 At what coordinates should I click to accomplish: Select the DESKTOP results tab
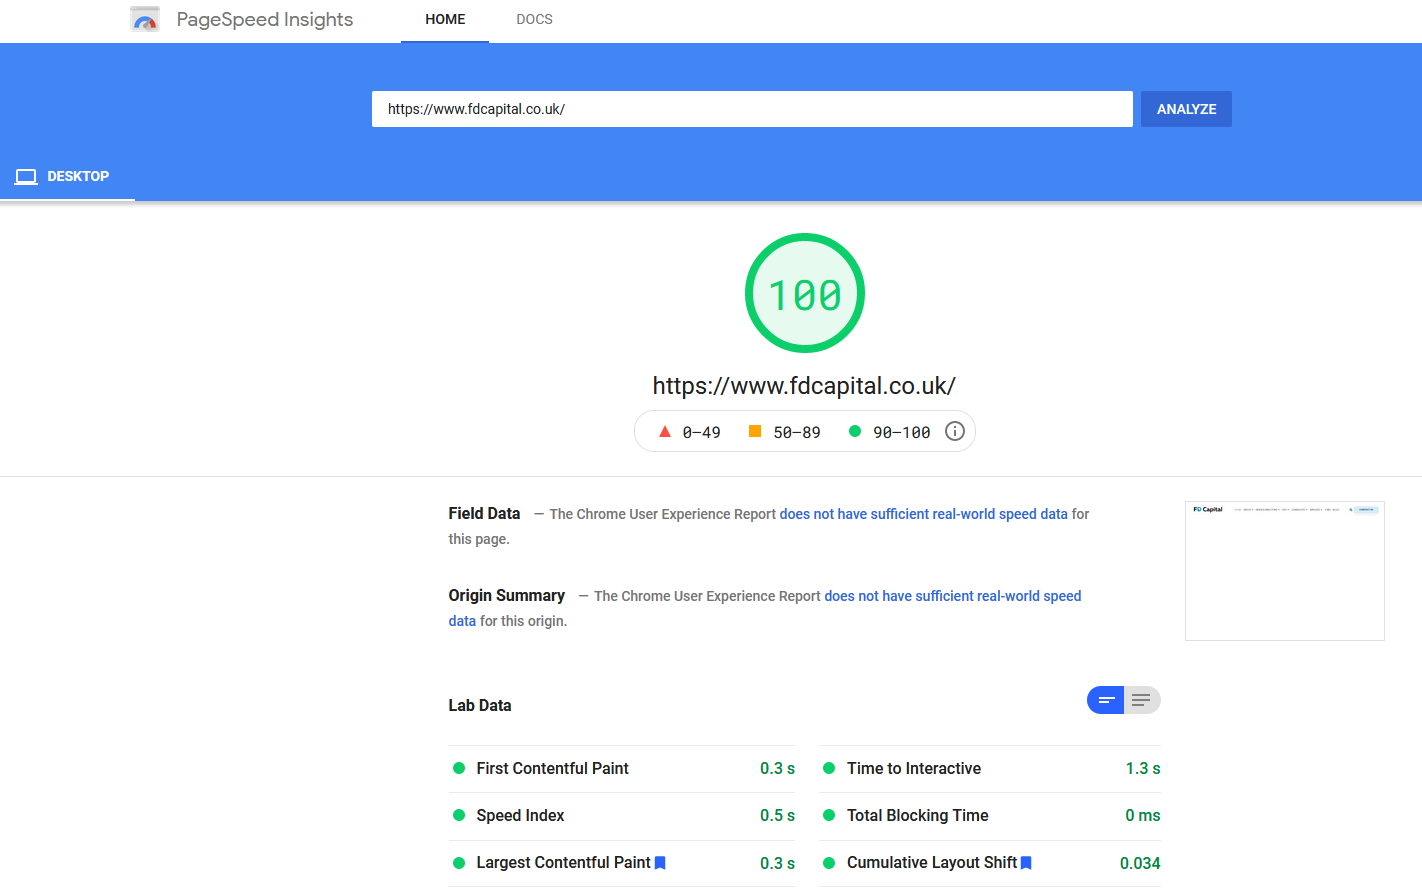pos(67,177)
